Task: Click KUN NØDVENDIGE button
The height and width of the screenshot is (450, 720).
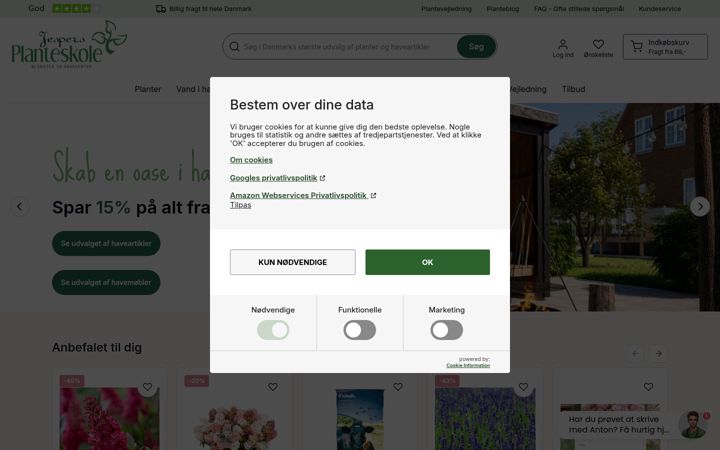Action: 292,262
